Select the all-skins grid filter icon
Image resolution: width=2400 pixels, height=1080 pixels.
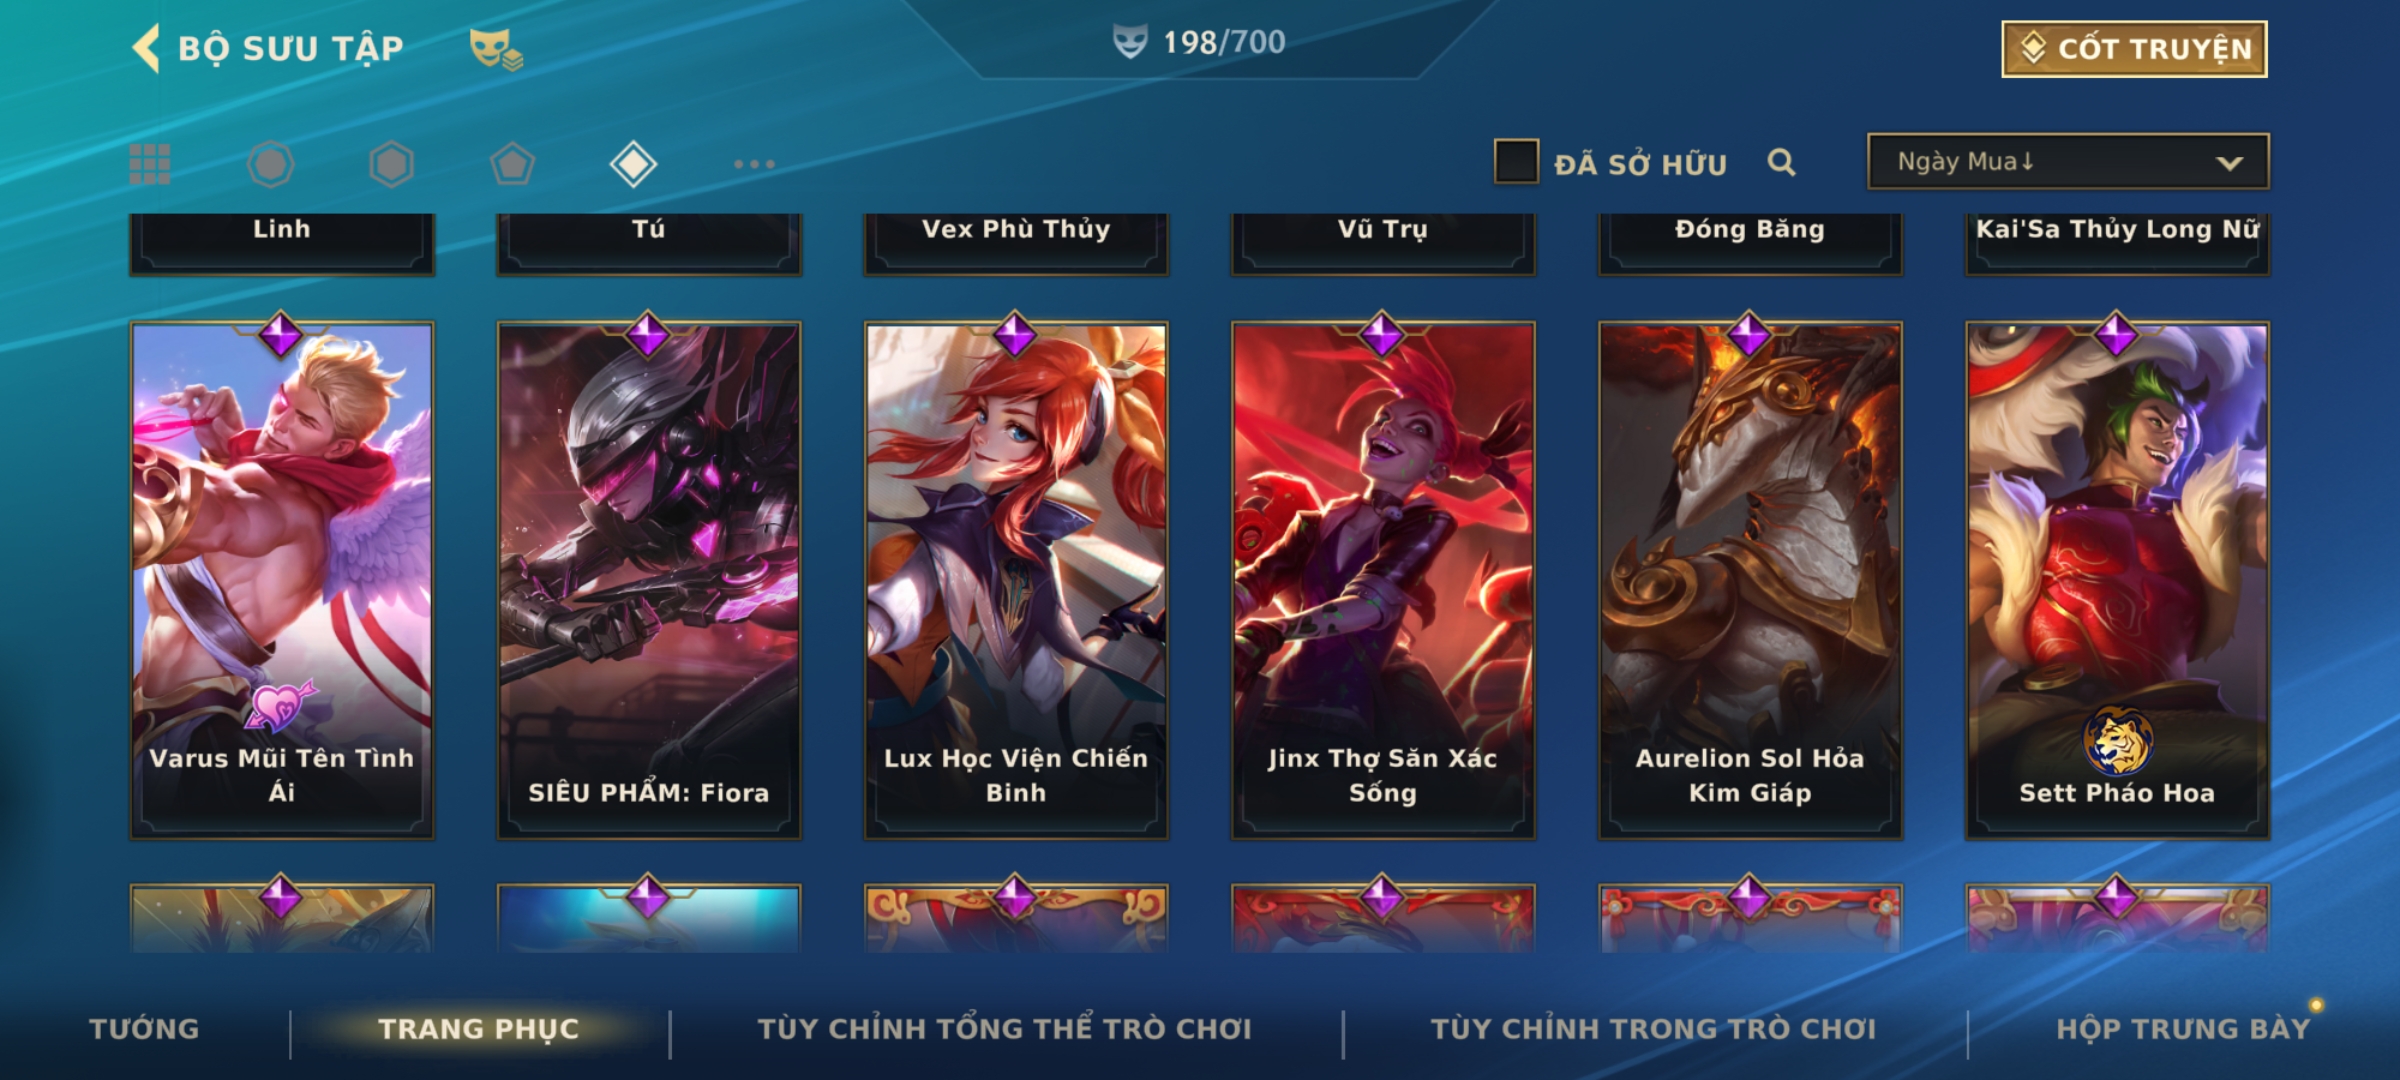(x=150, y=164)
